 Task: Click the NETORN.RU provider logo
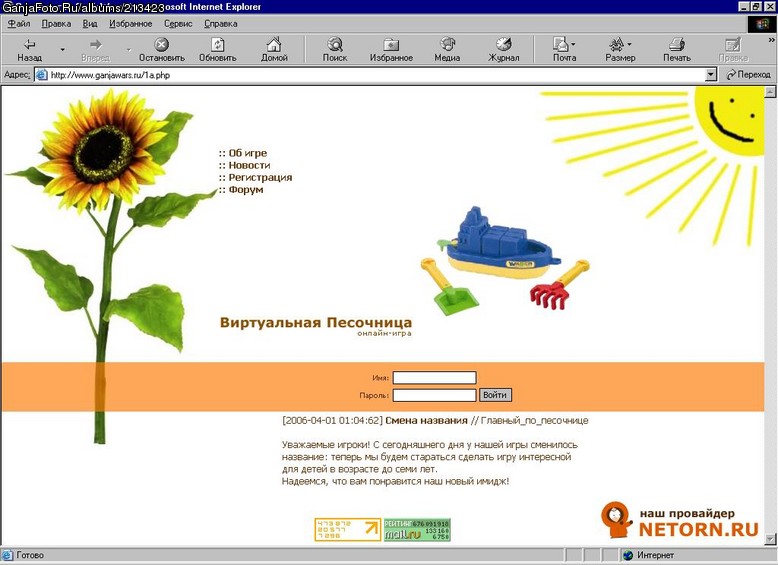680,520
